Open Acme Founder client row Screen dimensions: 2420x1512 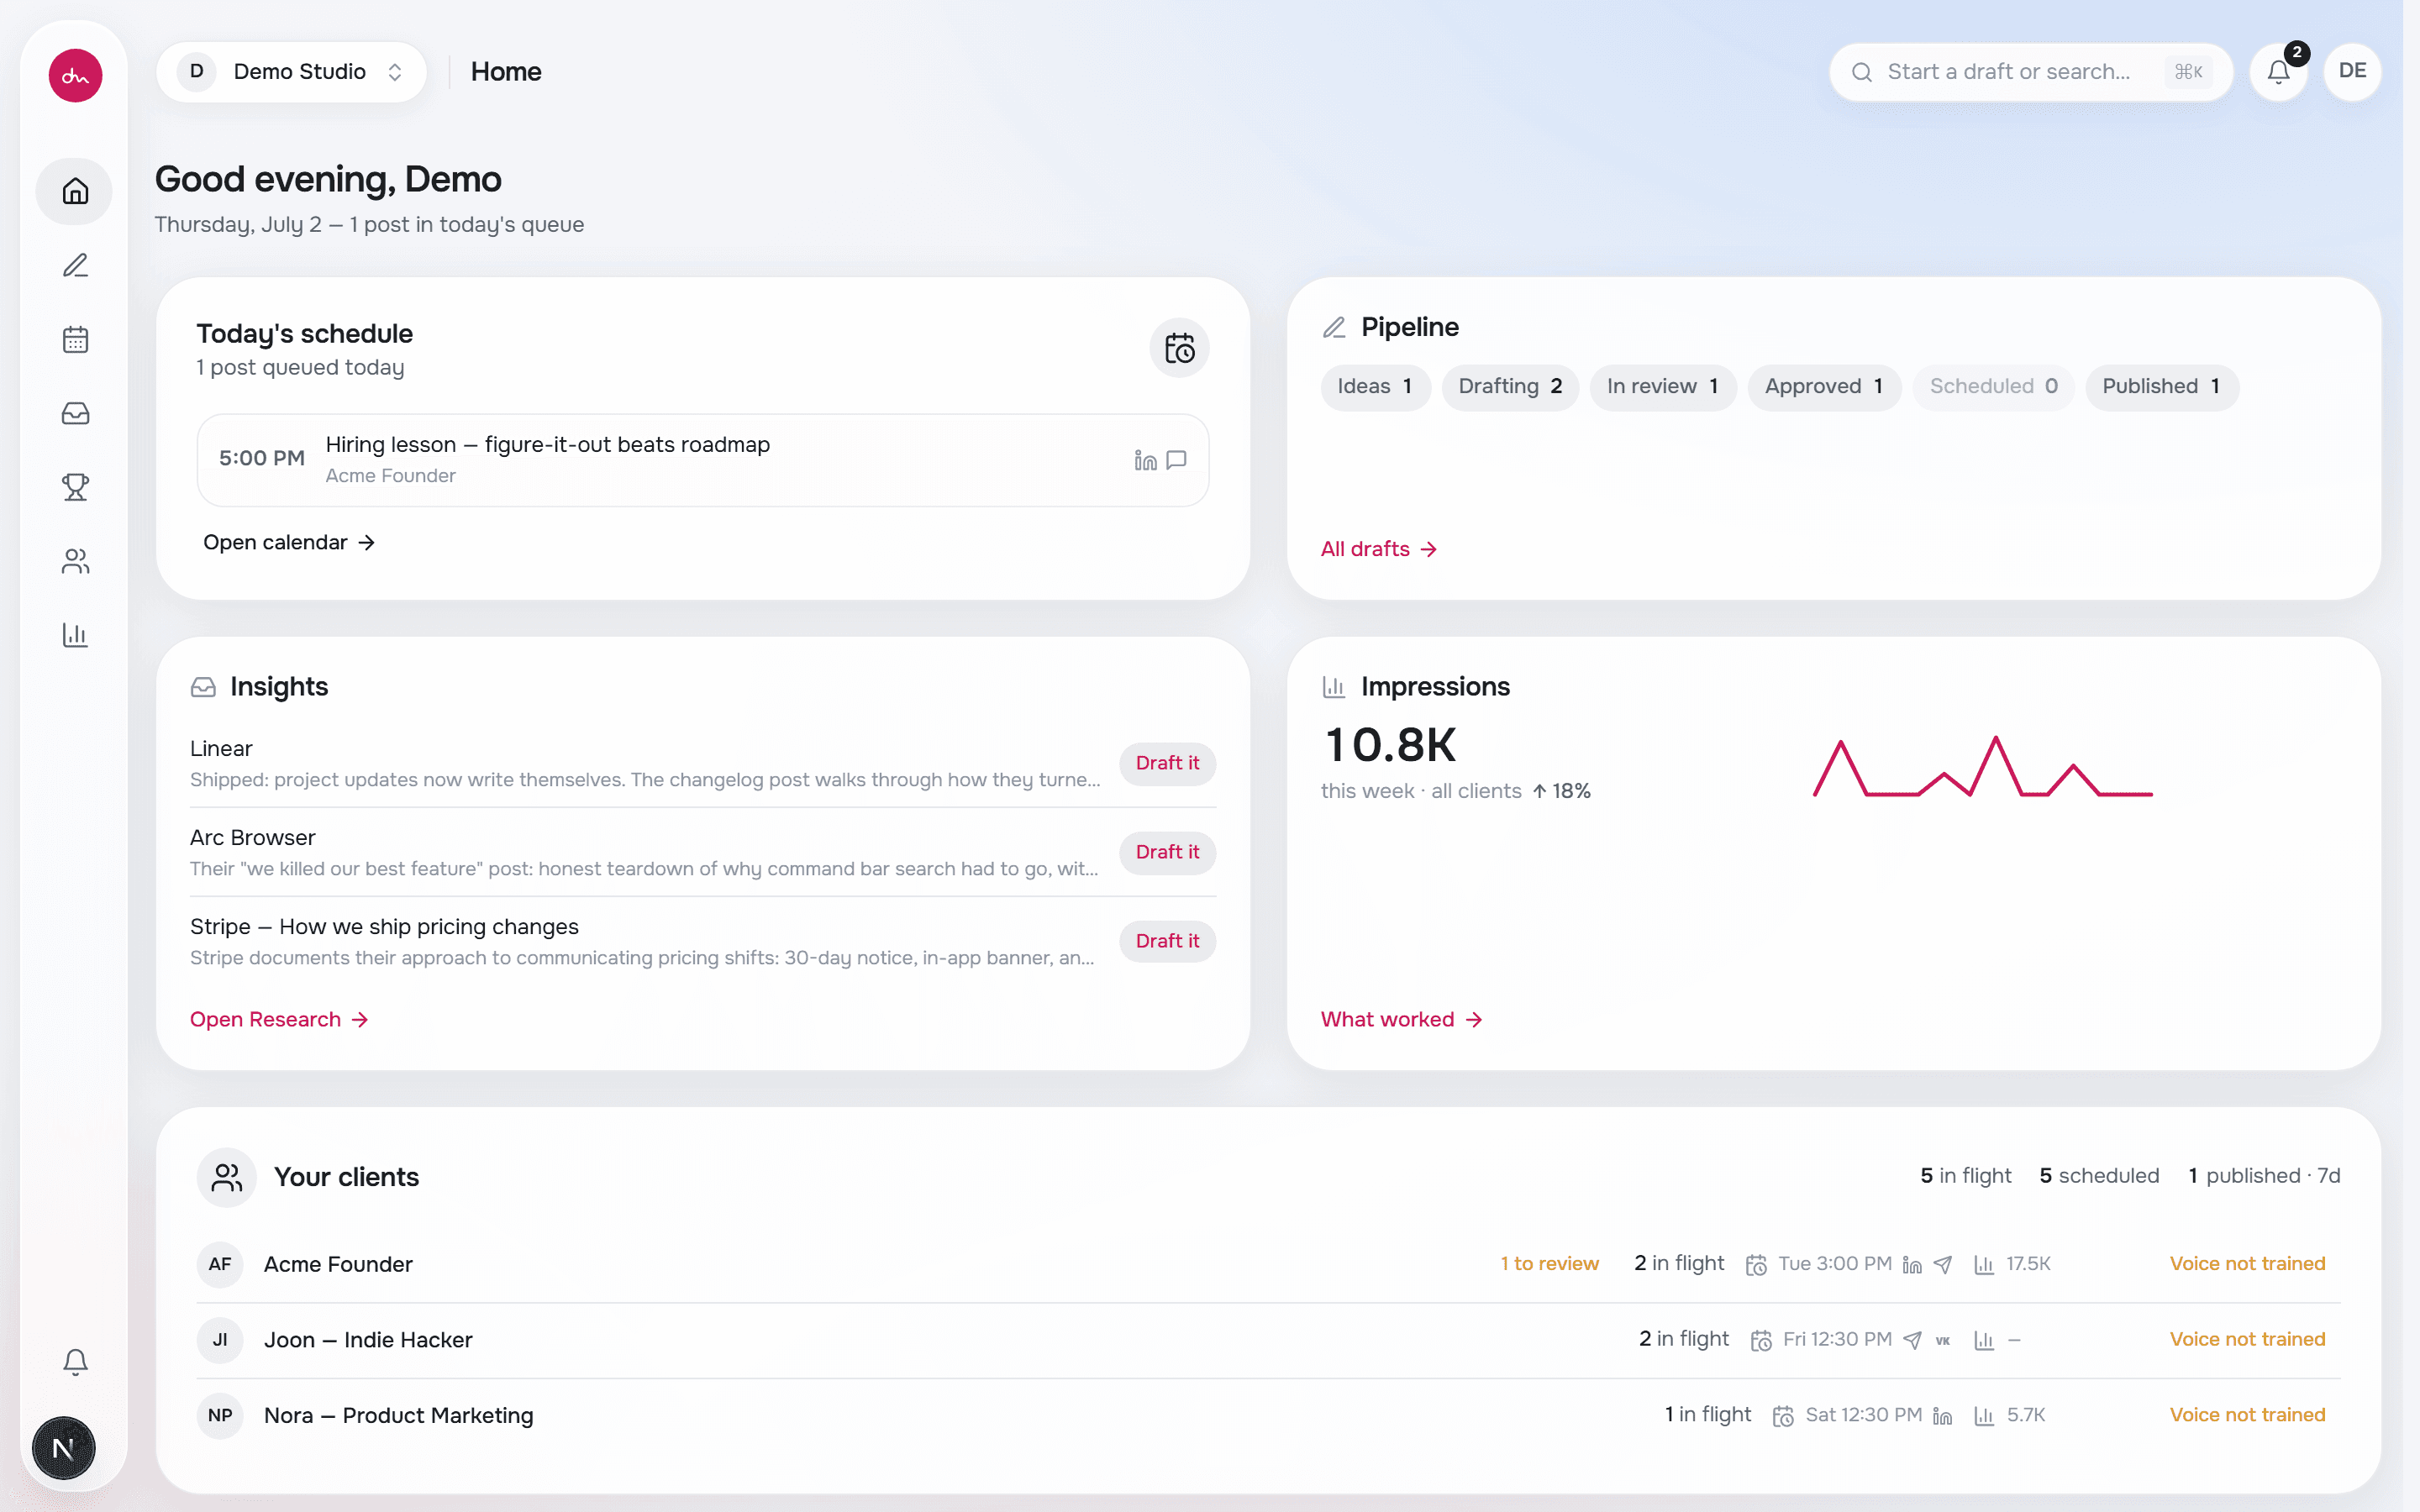[1268, 1264]
